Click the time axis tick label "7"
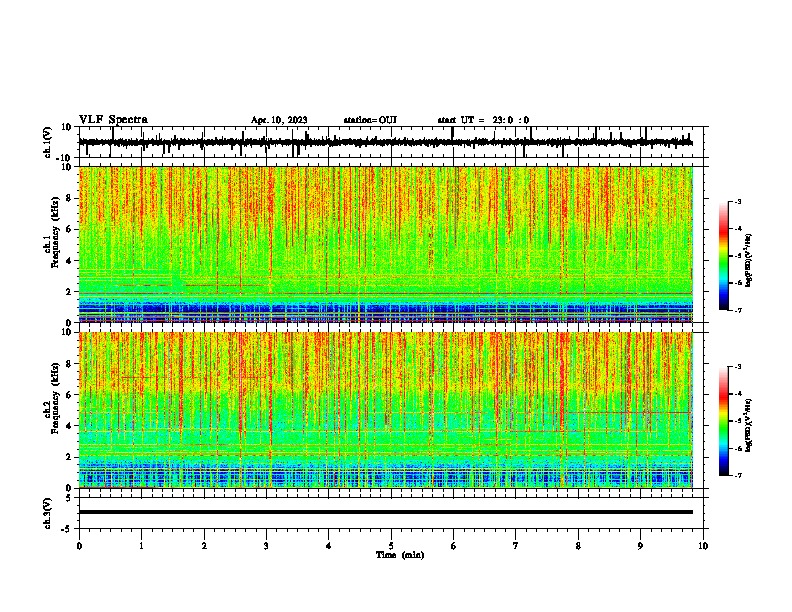 [516, 546]
